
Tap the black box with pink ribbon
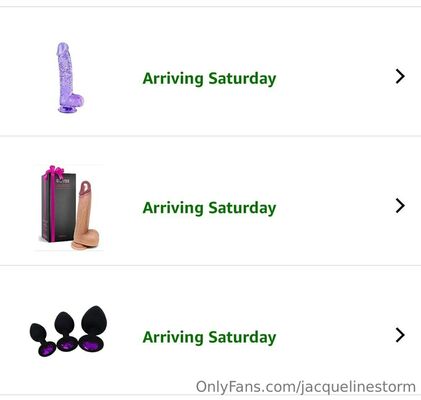click(57, 204)
